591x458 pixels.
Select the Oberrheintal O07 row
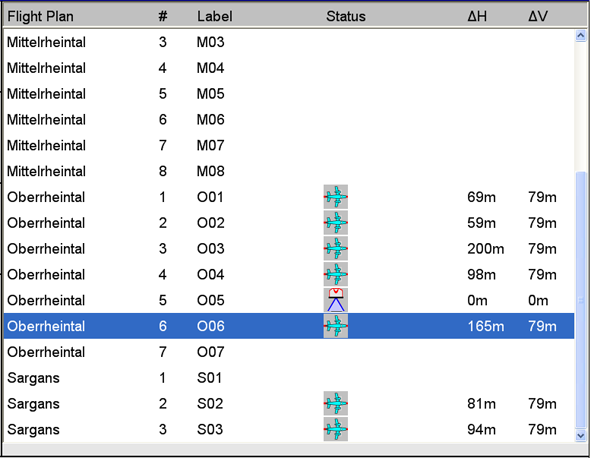(x=289, y=352)
